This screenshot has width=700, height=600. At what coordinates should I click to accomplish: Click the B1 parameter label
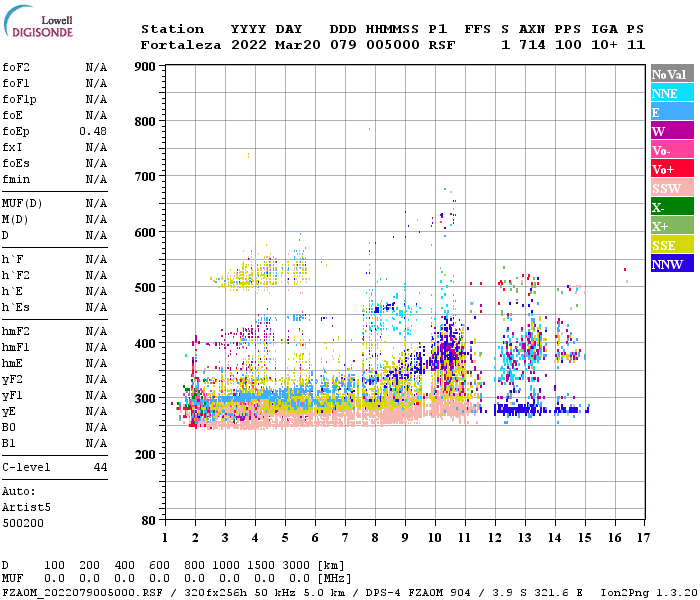(x=8, y=444)
